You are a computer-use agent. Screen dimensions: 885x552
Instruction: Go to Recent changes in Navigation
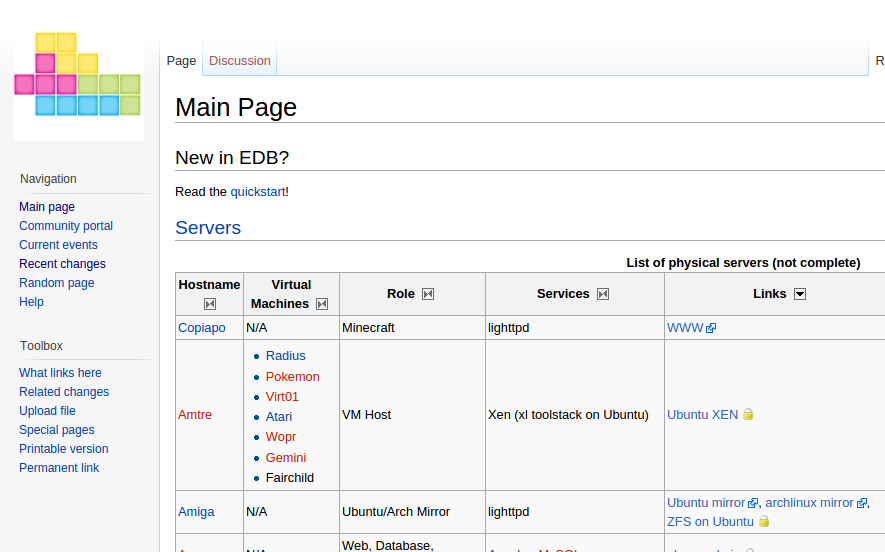pyautogui.click(x=62, y=264)
